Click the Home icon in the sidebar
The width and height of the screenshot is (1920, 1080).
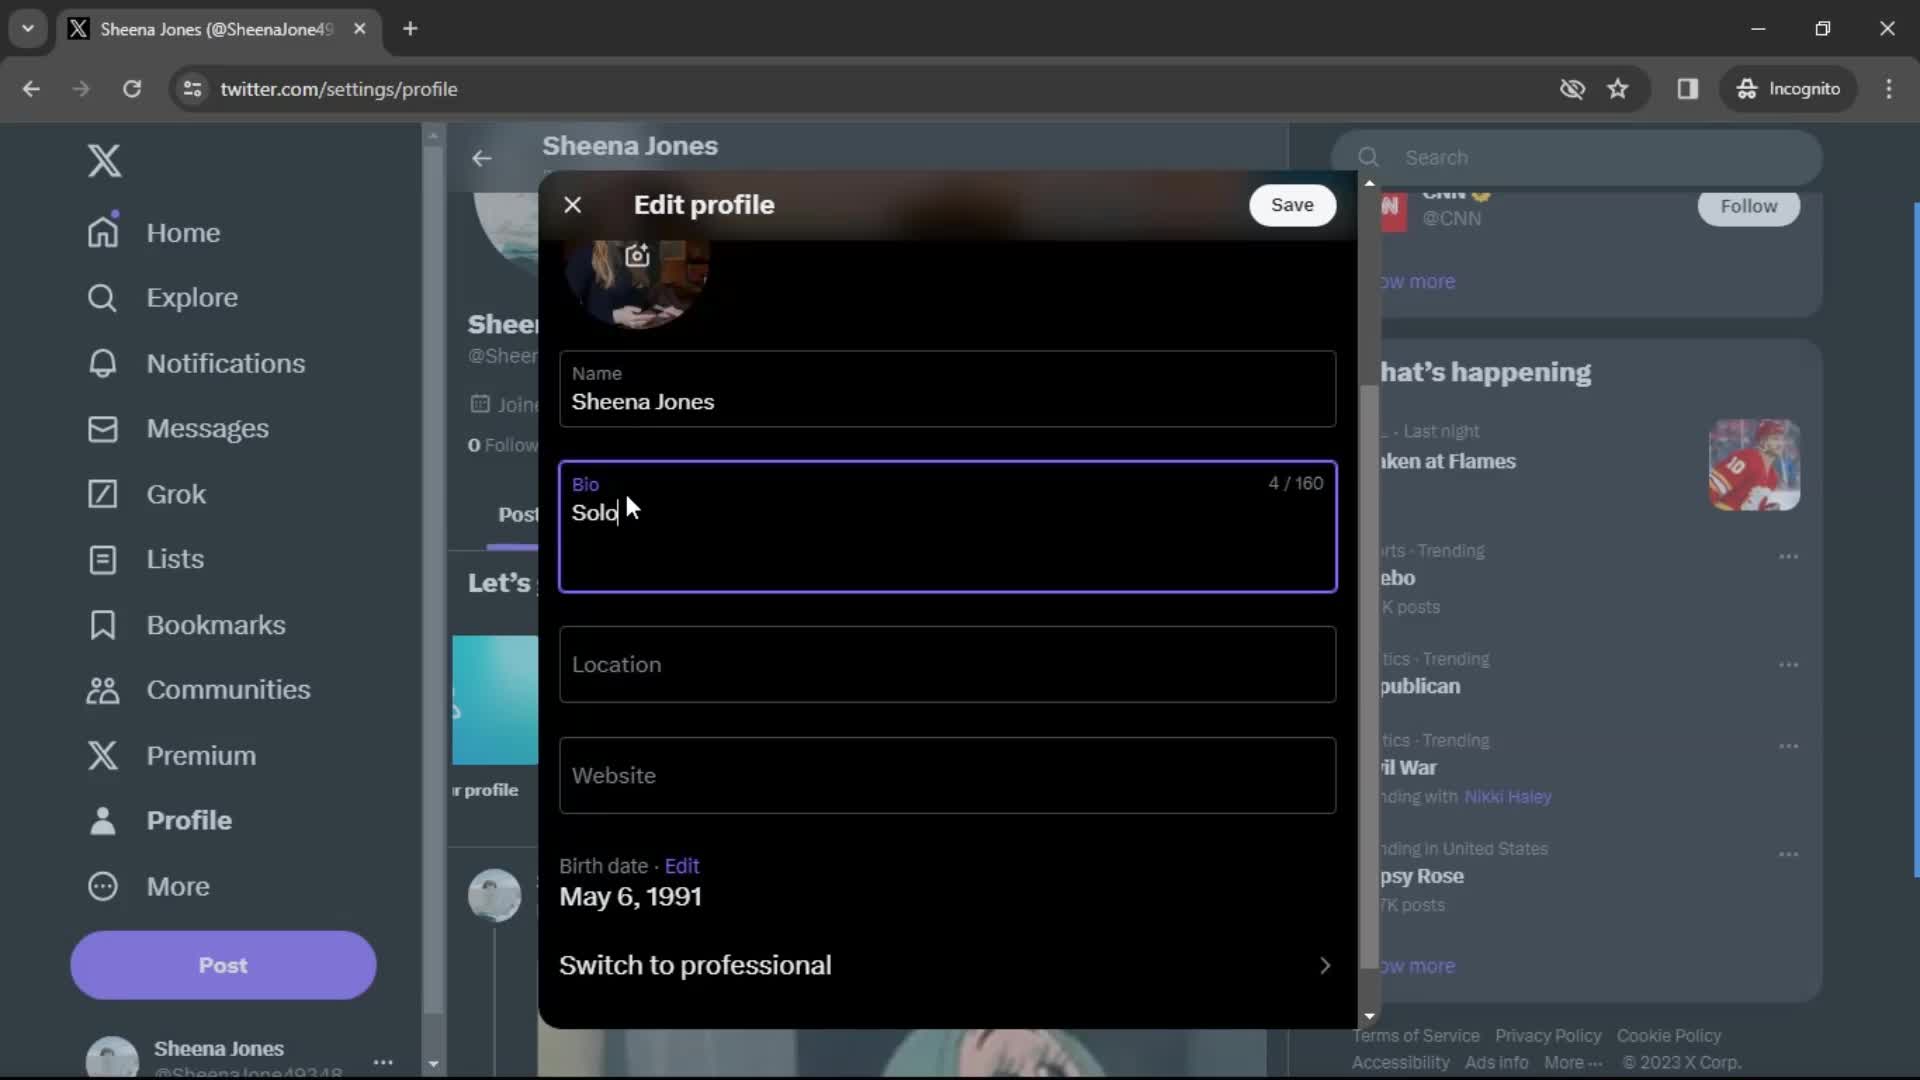(103, 232)
